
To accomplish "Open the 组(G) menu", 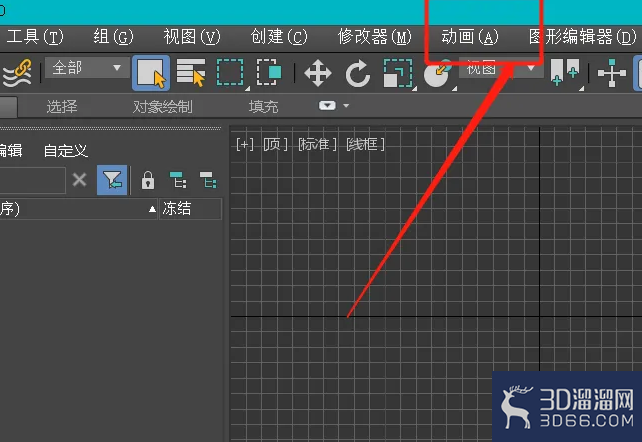I will (x=113, y=37).
